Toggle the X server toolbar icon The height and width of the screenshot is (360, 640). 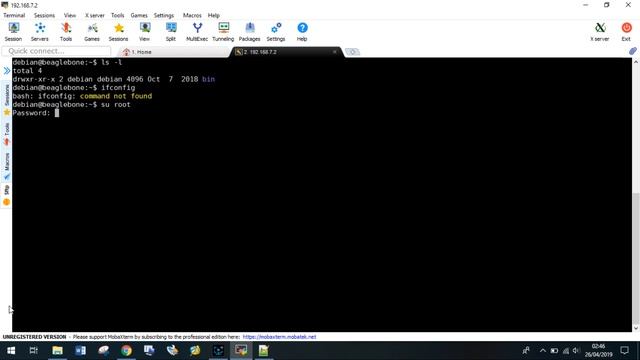pos(600,32)
